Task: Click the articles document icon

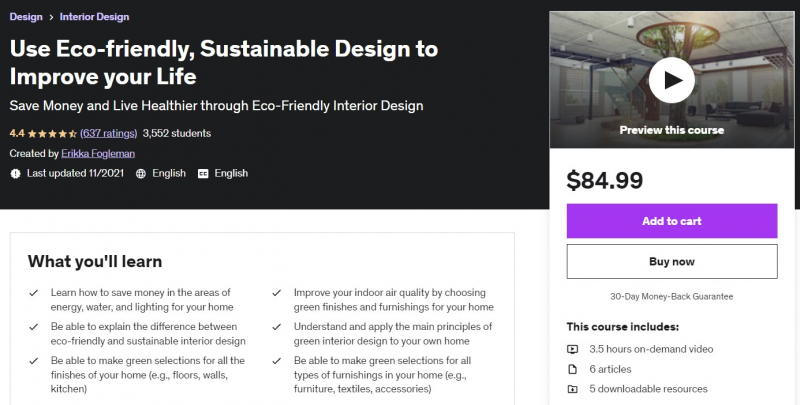Action: click(x=572, y=369)
